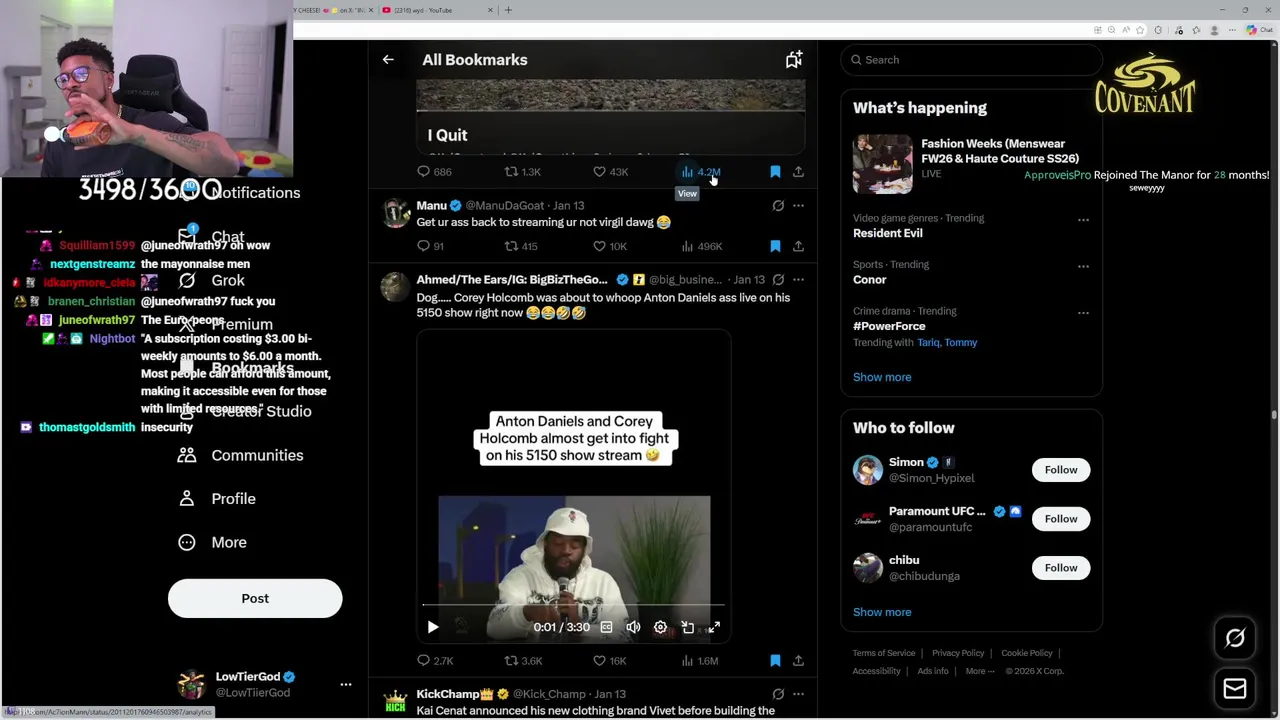Remove bookmark on the I Quit post
Image resolution: width=1280 pixels, height=720 pixels.
click(x=775, y=172)
